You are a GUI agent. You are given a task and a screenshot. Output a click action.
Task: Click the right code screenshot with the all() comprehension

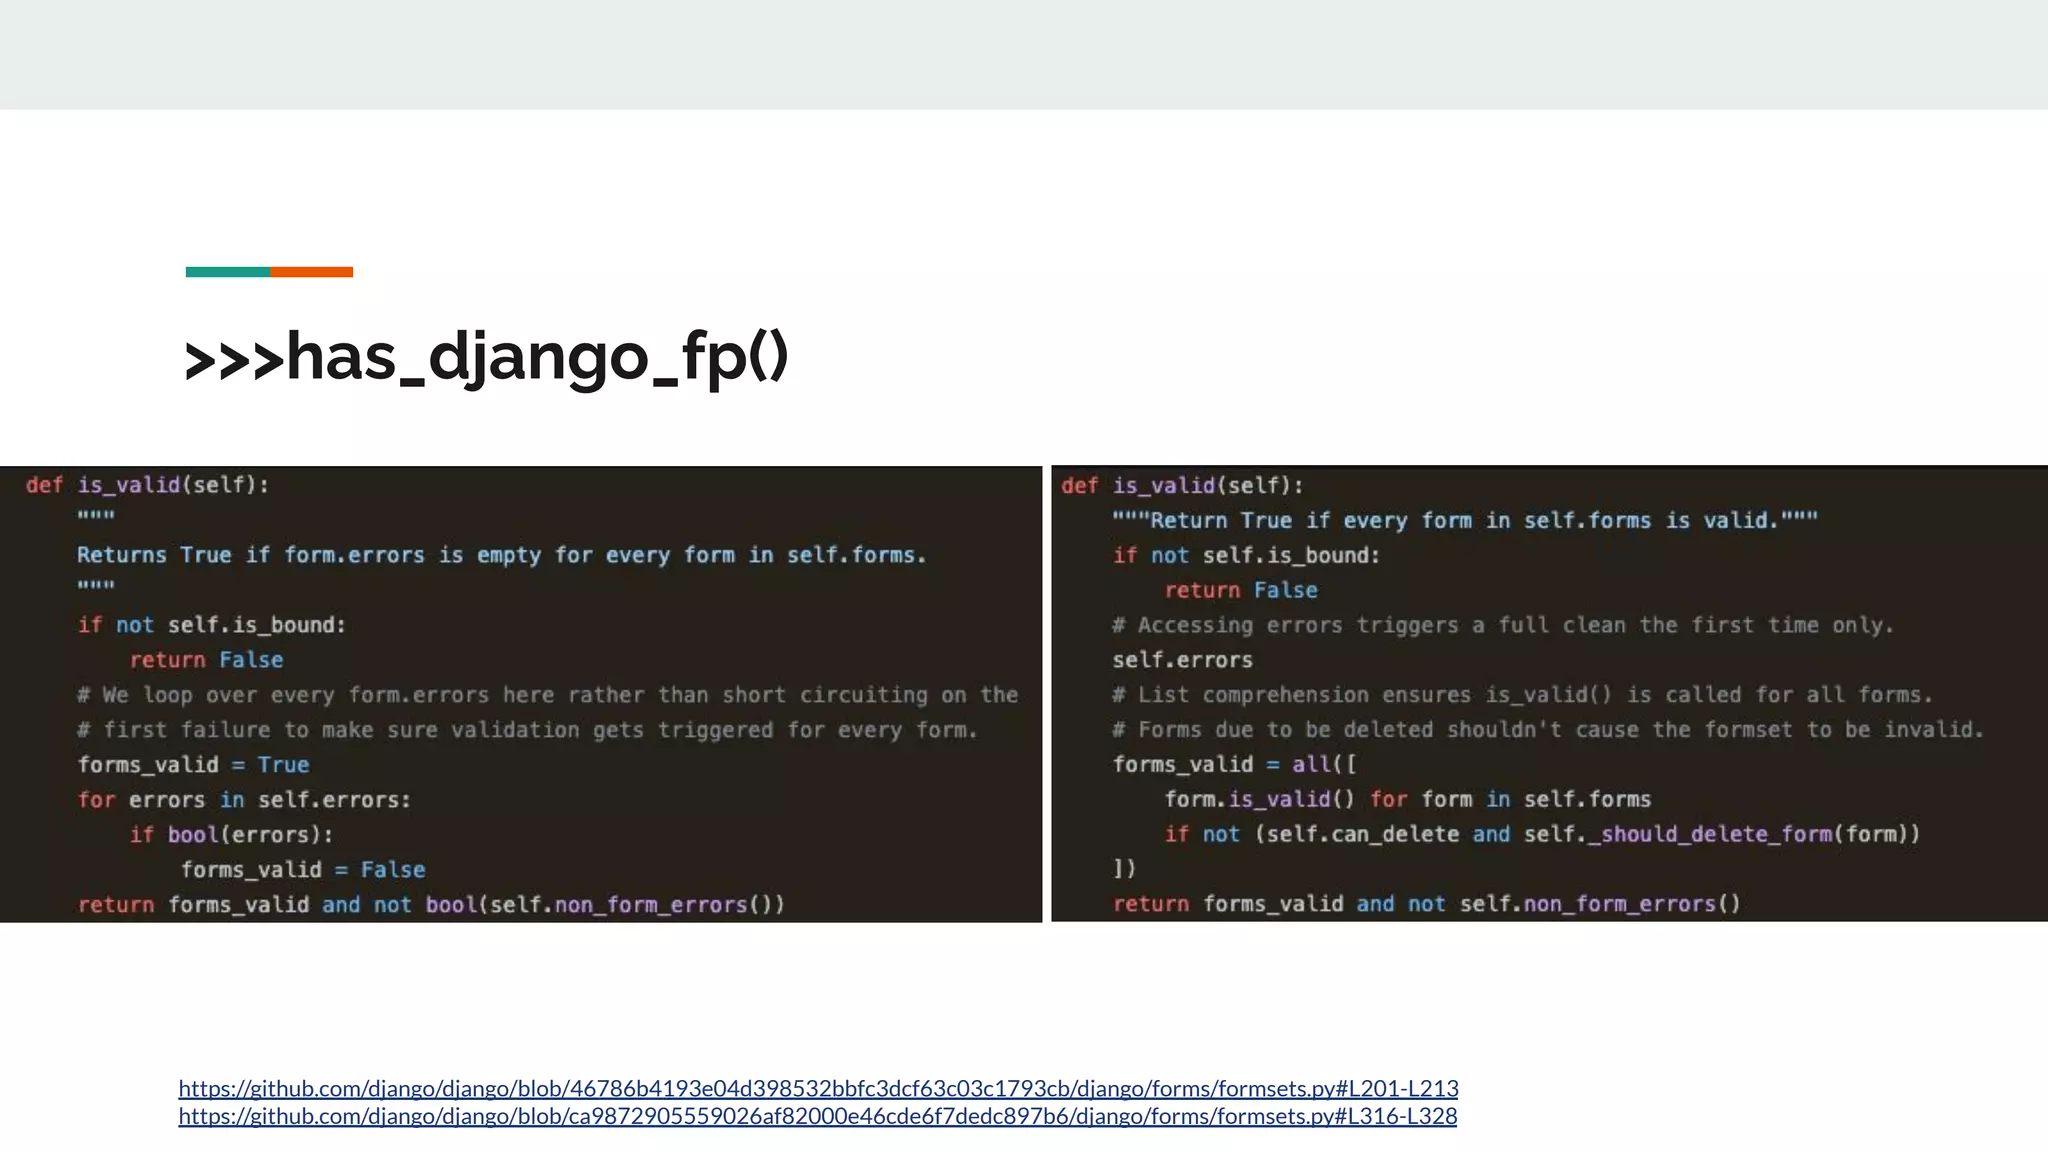tap(1549, 694)
